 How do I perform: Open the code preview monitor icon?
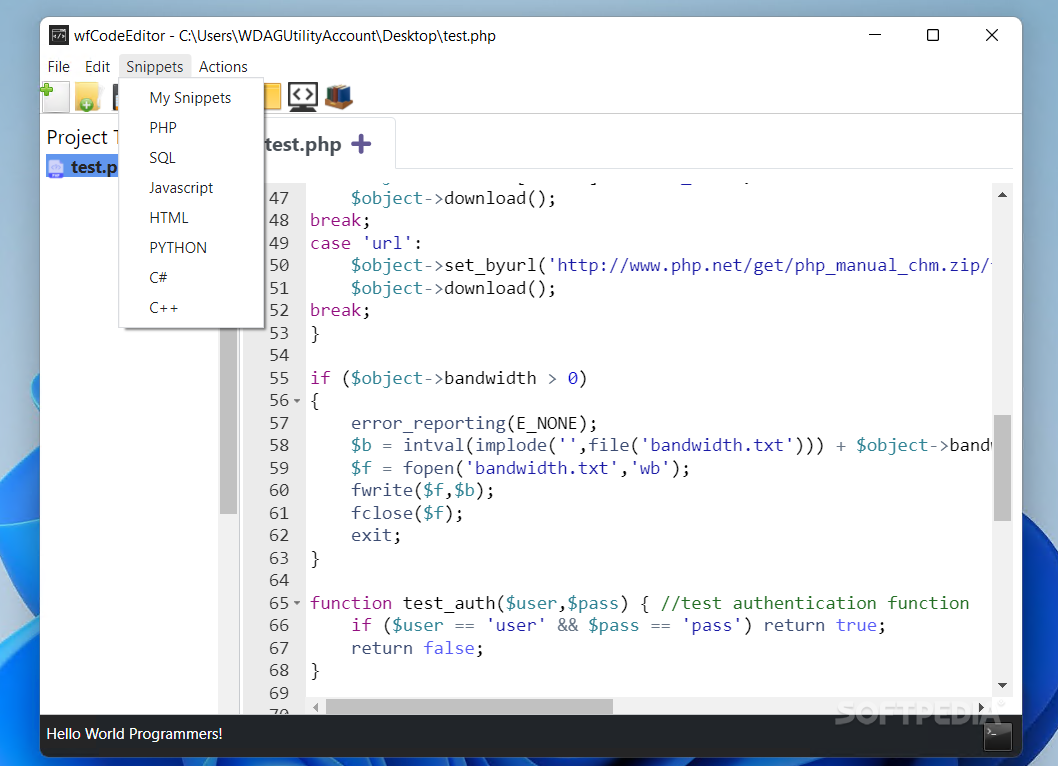point(303,97)
